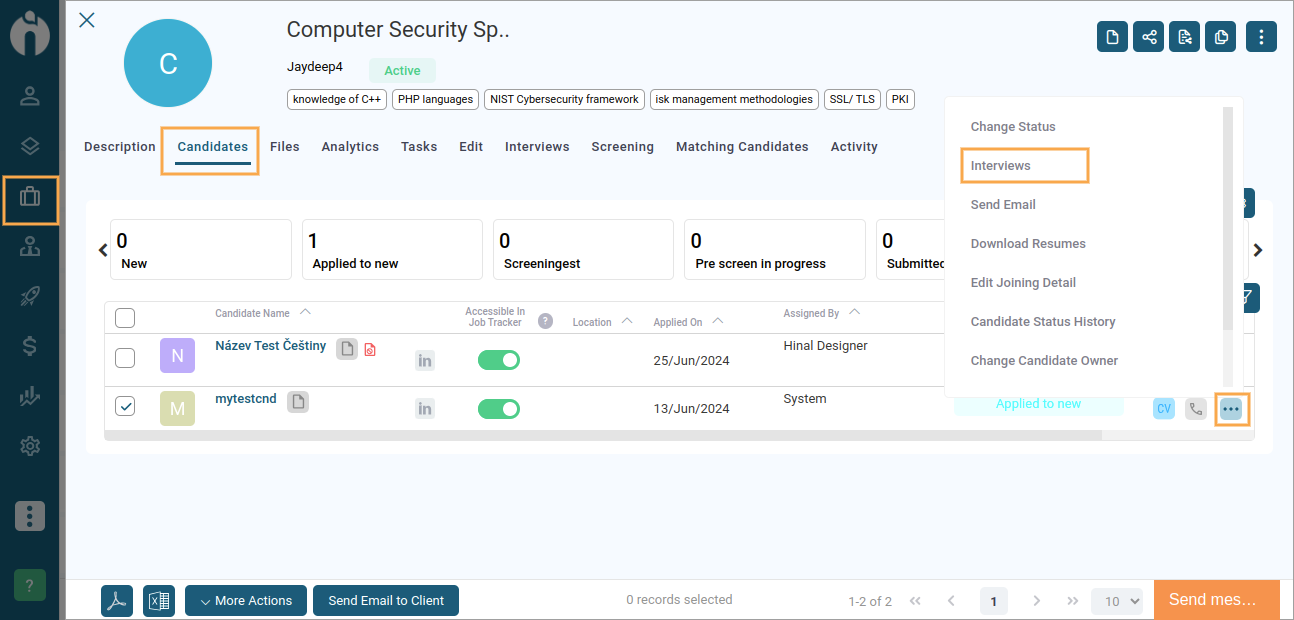
Task: Select Change Candidate Owner menu entry
Action: 1044,361
